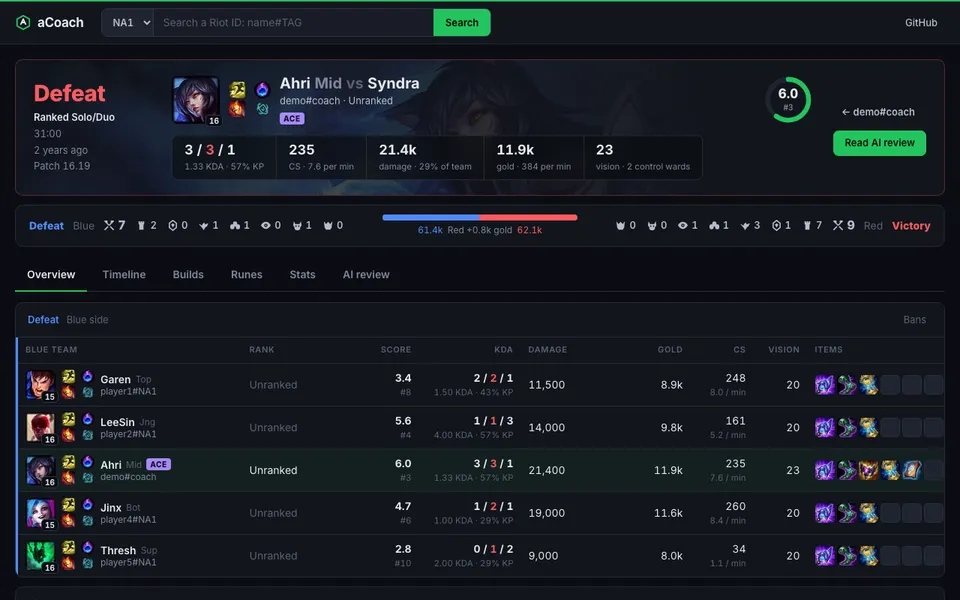This screenshot has width=960, height=600.
Task: Click the ACE badge under demo#coach
Action: (292, 119)
